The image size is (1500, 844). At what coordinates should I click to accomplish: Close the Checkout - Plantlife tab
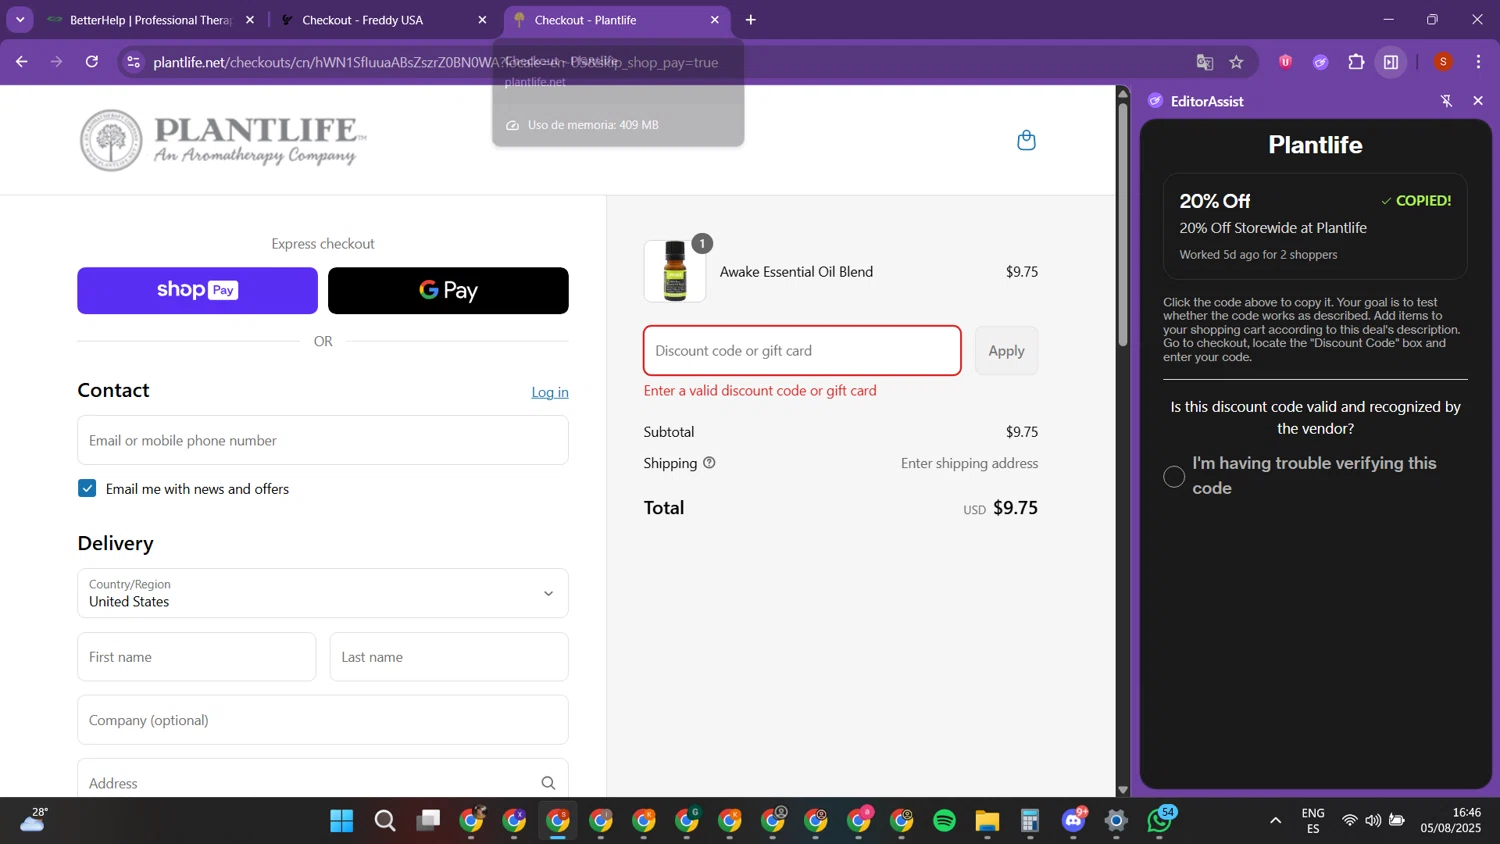pos(714,20)
